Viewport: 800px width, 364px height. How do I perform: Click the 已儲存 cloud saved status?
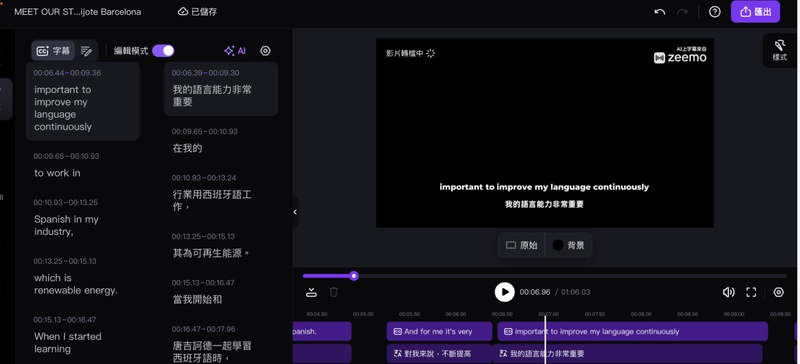click(197, 11)
